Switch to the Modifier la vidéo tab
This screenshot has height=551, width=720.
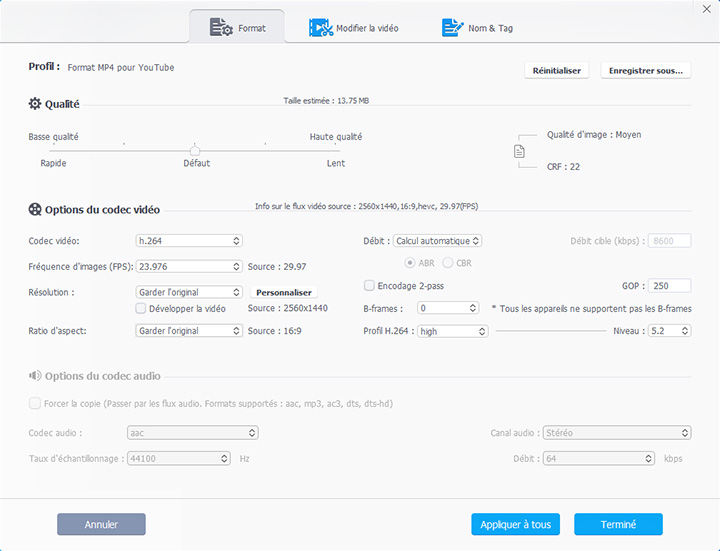pos(355,28)
